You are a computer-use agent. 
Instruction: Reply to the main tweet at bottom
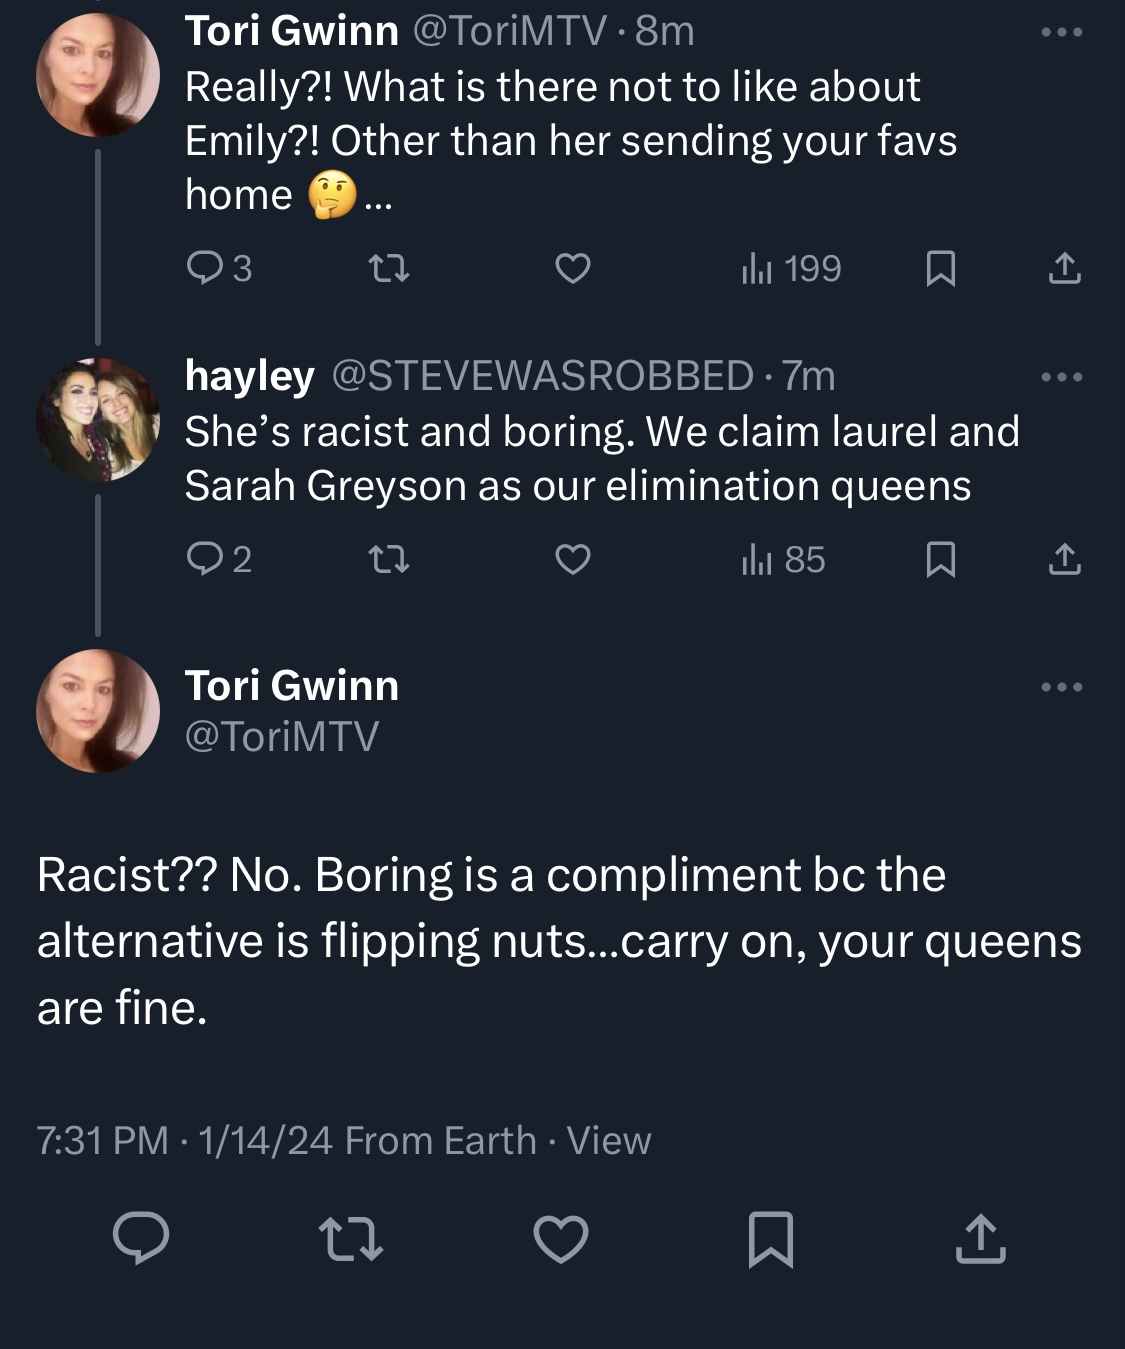(141, 1239)
